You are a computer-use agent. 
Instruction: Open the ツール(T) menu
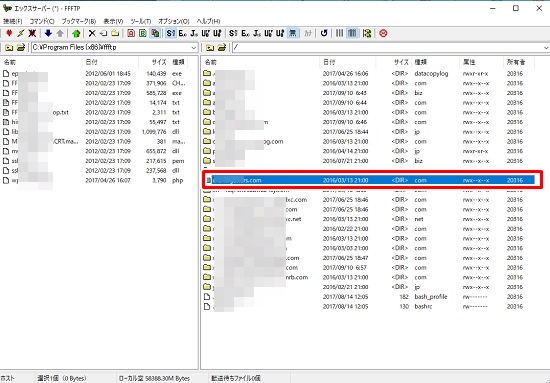click(140, 21)
